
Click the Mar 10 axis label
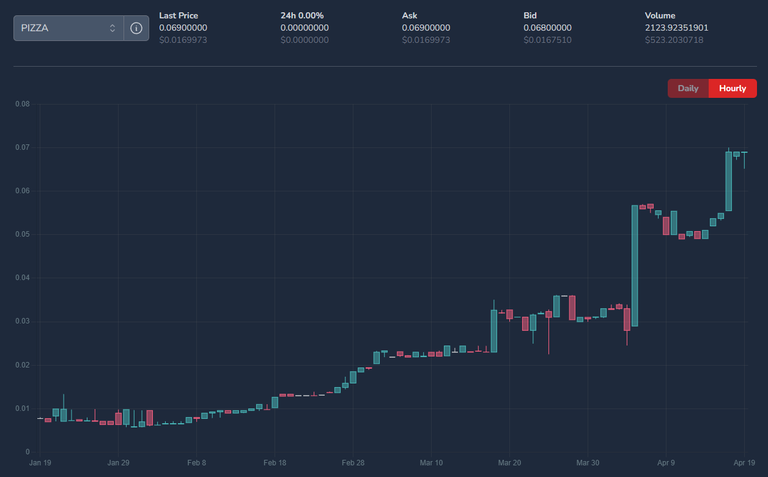431,463
